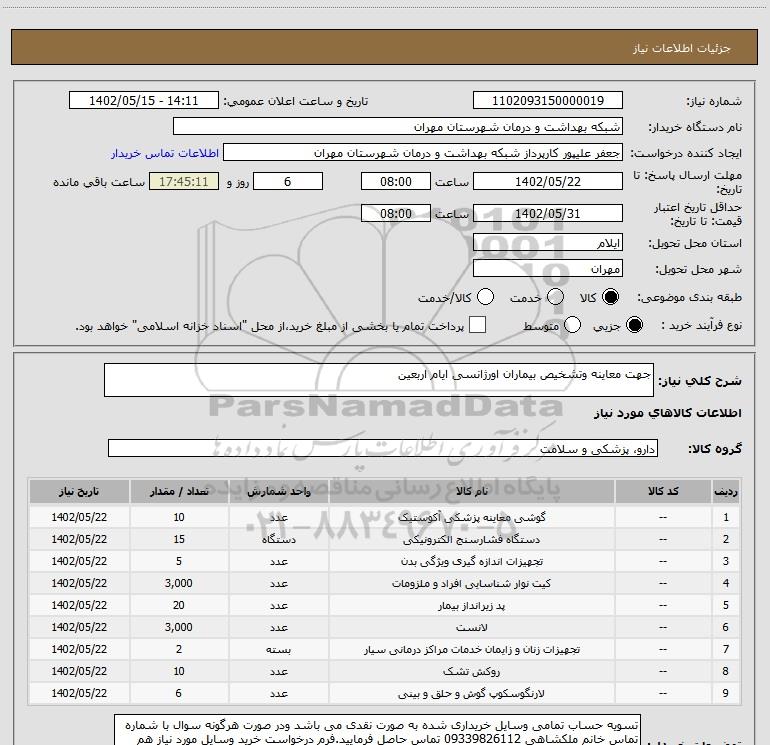Click the response deadline date 1402/05/22 field
This screenshot has height=745, width=770.
[x=548, y=181]
